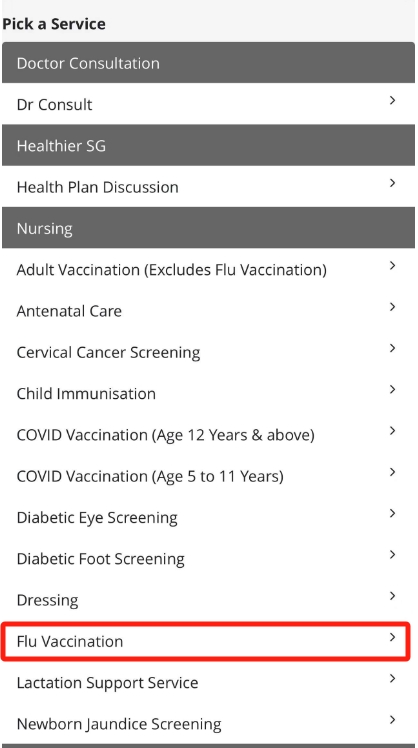Click the chevron beside Child Immunisation

(392, 389)
